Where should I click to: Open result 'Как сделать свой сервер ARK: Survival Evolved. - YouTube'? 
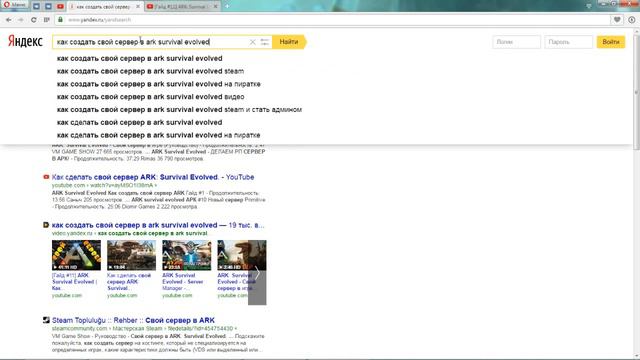click(153, 177)
